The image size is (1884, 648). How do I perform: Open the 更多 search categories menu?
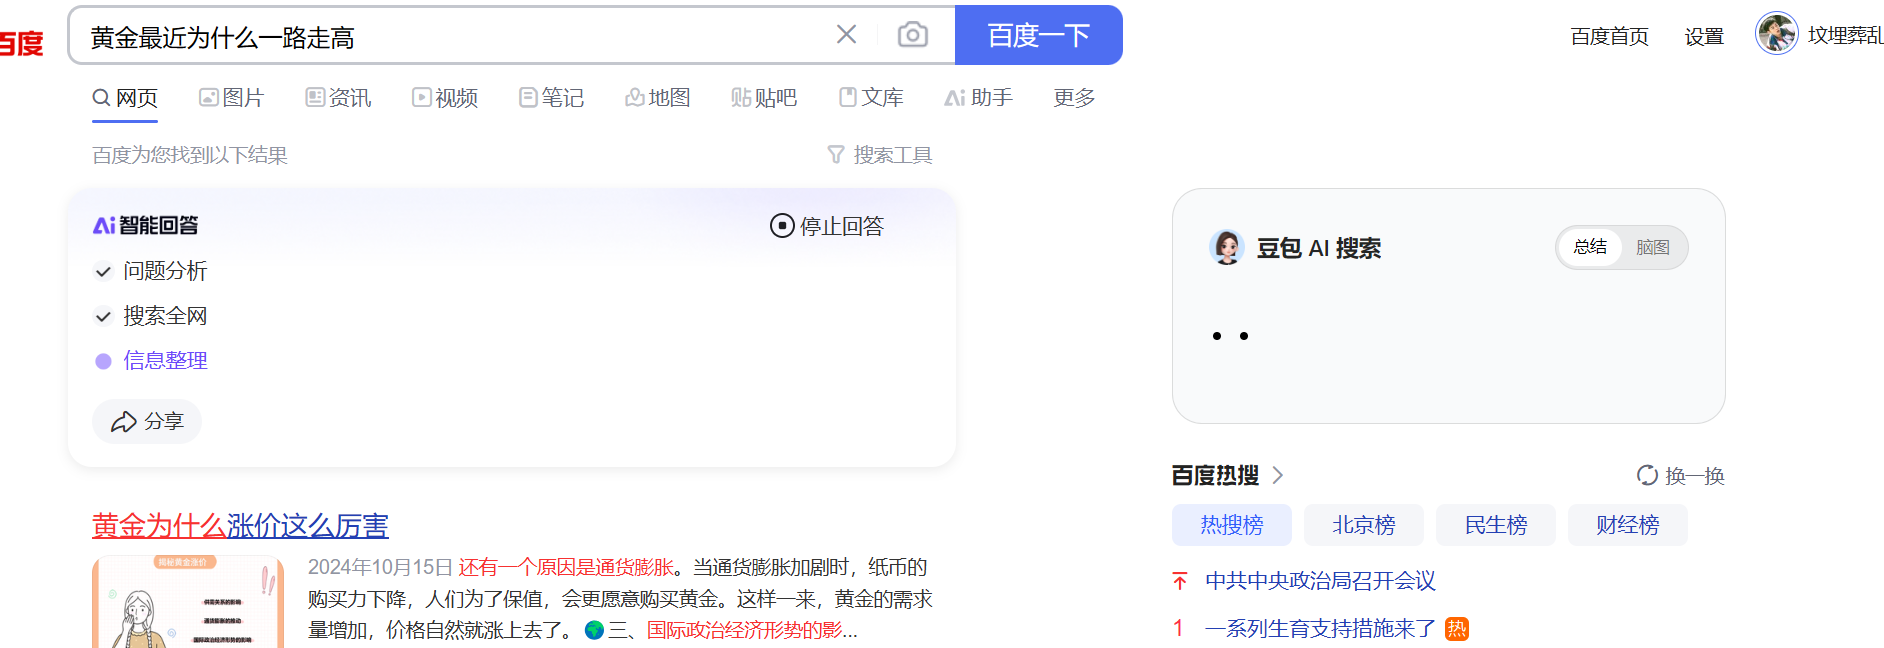(x=1074, y=97)
